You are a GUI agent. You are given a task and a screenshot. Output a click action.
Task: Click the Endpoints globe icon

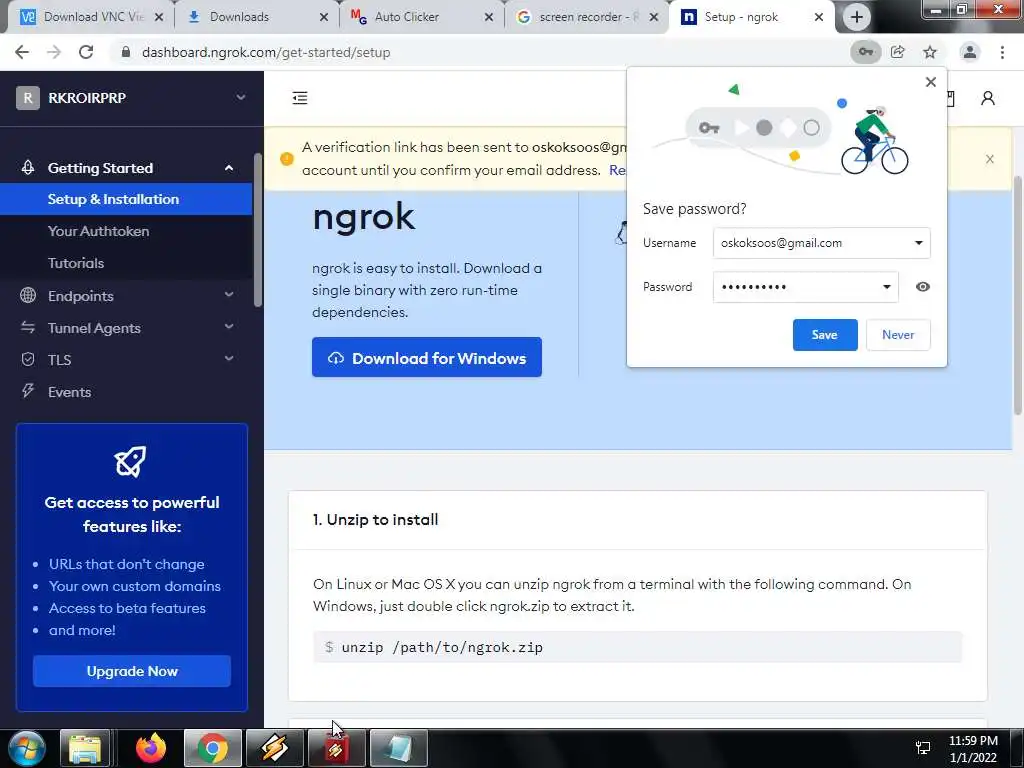point(28,295)
